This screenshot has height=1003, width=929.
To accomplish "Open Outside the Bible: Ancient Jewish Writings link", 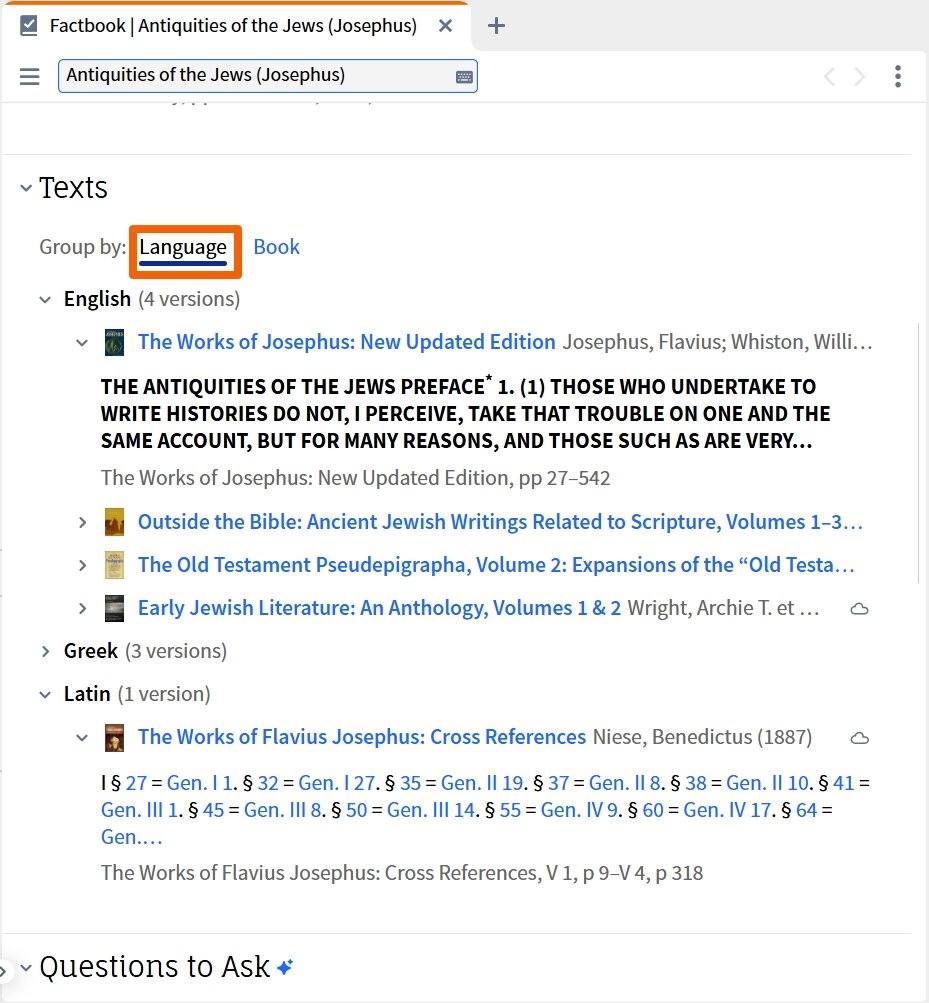I will [500, 522].
